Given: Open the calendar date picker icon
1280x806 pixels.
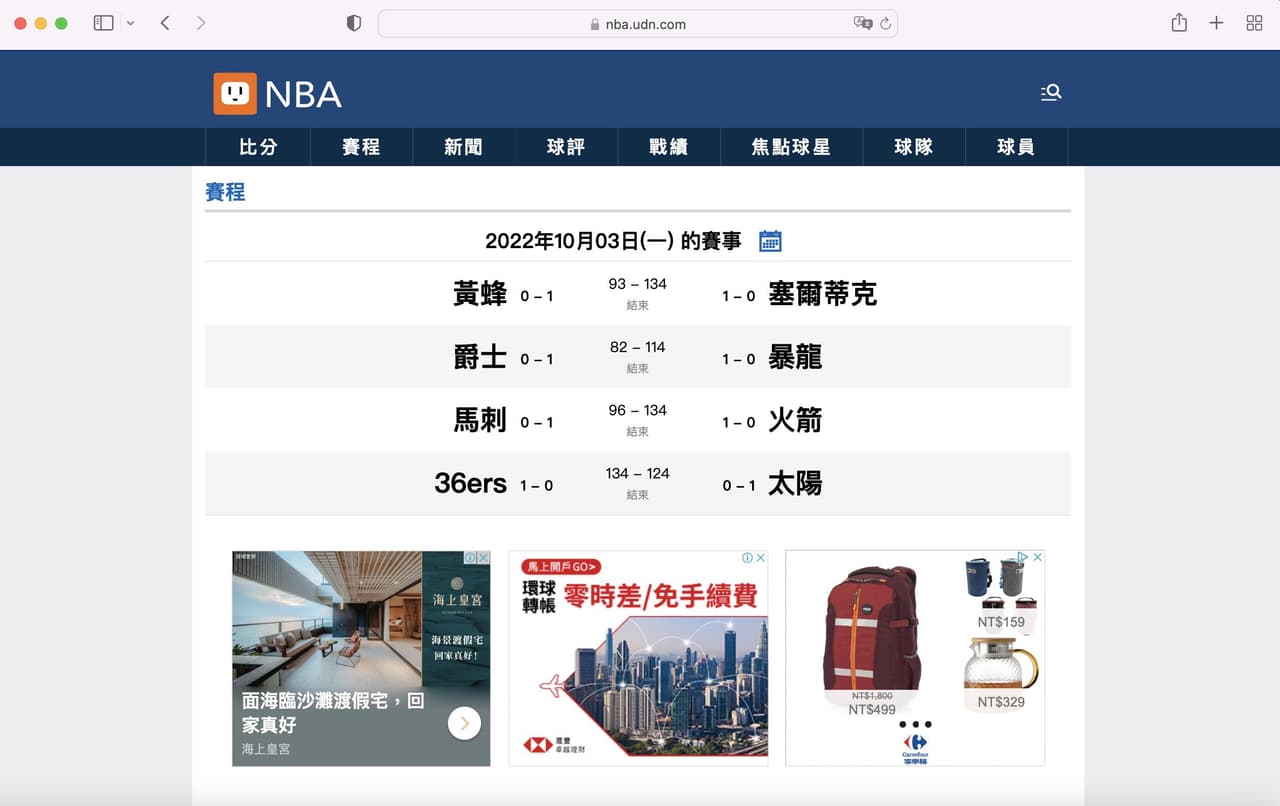Looking at the screenshot, I should click(770, 241).
